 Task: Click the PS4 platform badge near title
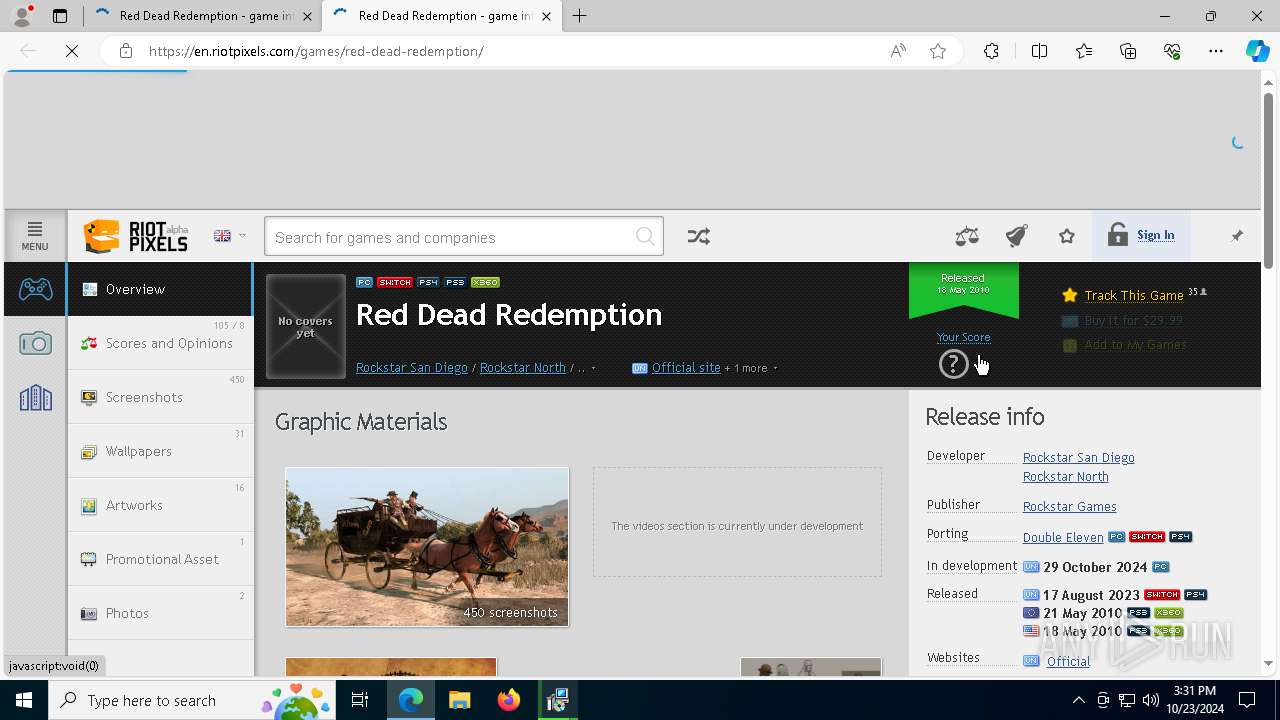[x=428, y=282]
